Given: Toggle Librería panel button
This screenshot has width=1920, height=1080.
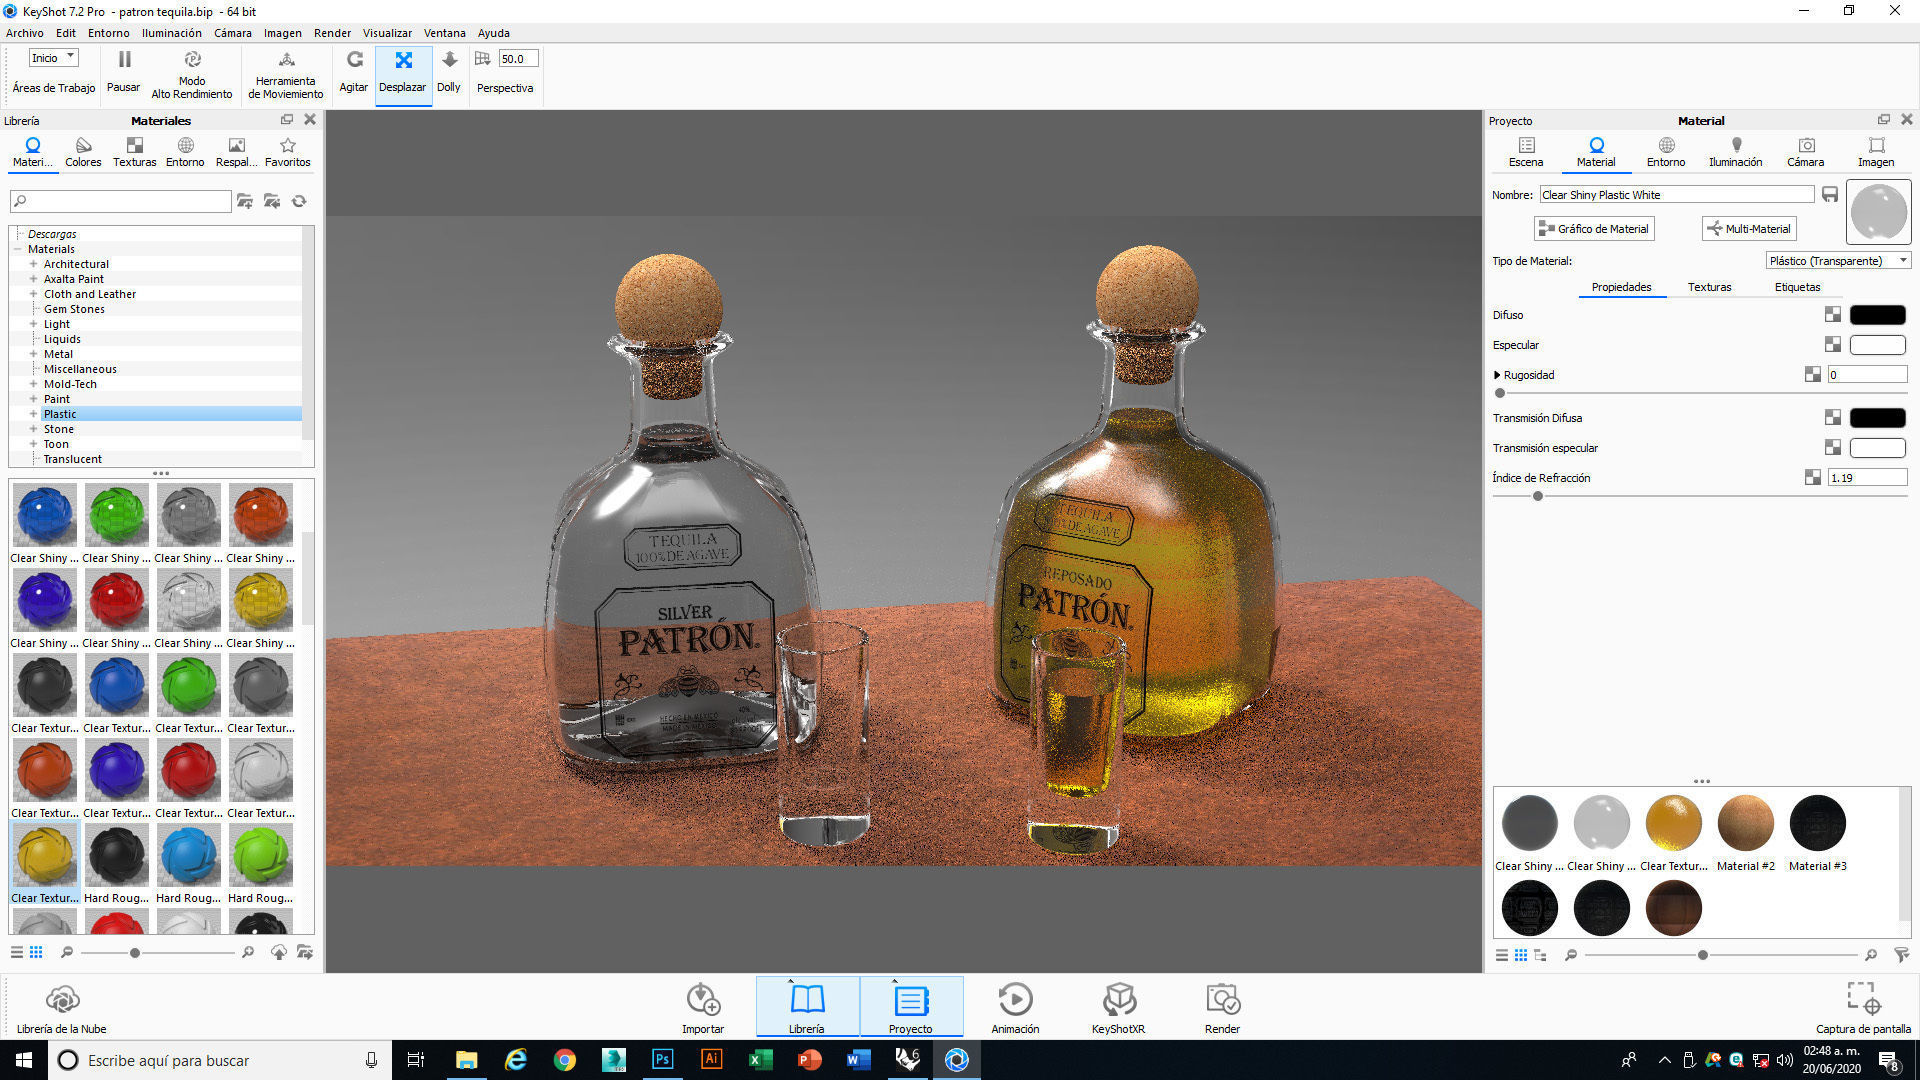Looking at the screenshot, I should [807, 1007].
